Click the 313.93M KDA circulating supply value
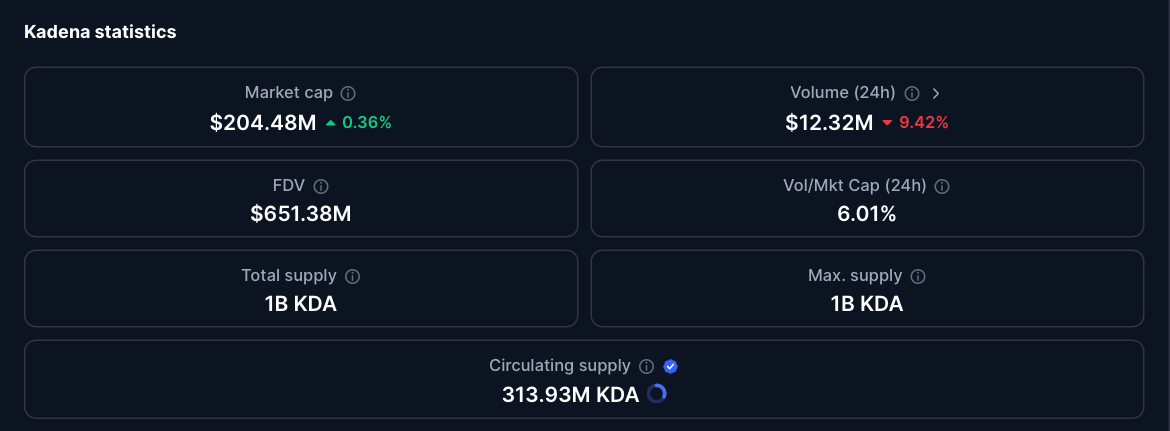Image resolution: width=1170 pixels, height=431 pixels. (570, 395)
